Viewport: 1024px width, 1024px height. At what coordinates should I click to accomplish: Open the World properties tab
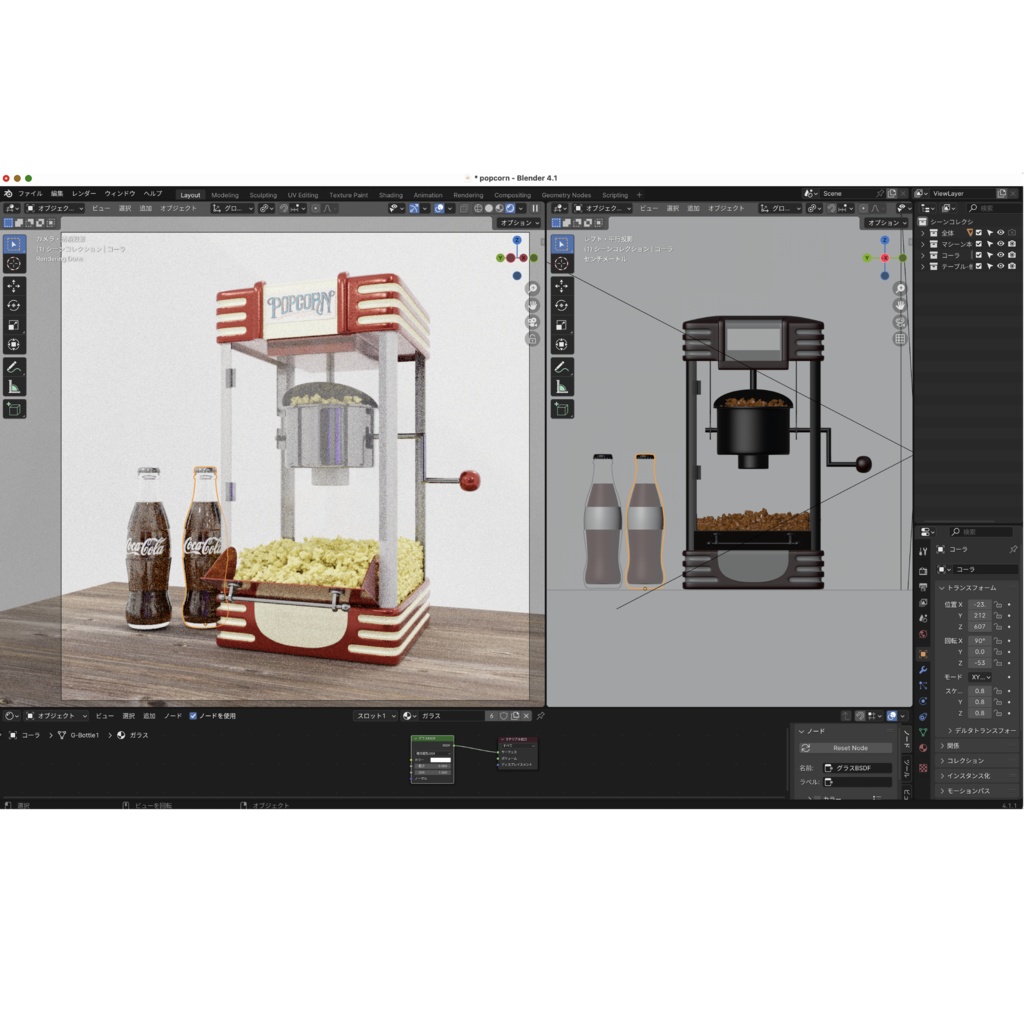pos(923,634)
